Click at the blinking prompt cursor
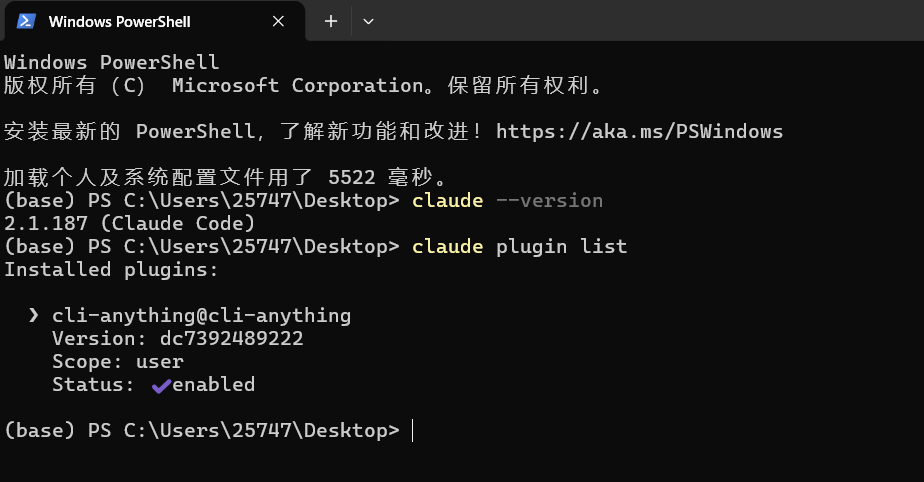The height and width of the screenshot is (482, 924). point(412,430)
